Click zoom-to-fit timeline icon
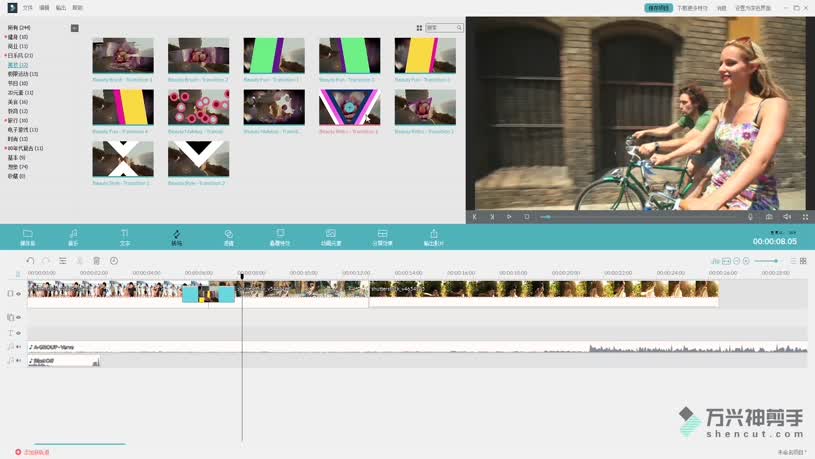Viewport: 815px width, 459px height. click(726, 261)
